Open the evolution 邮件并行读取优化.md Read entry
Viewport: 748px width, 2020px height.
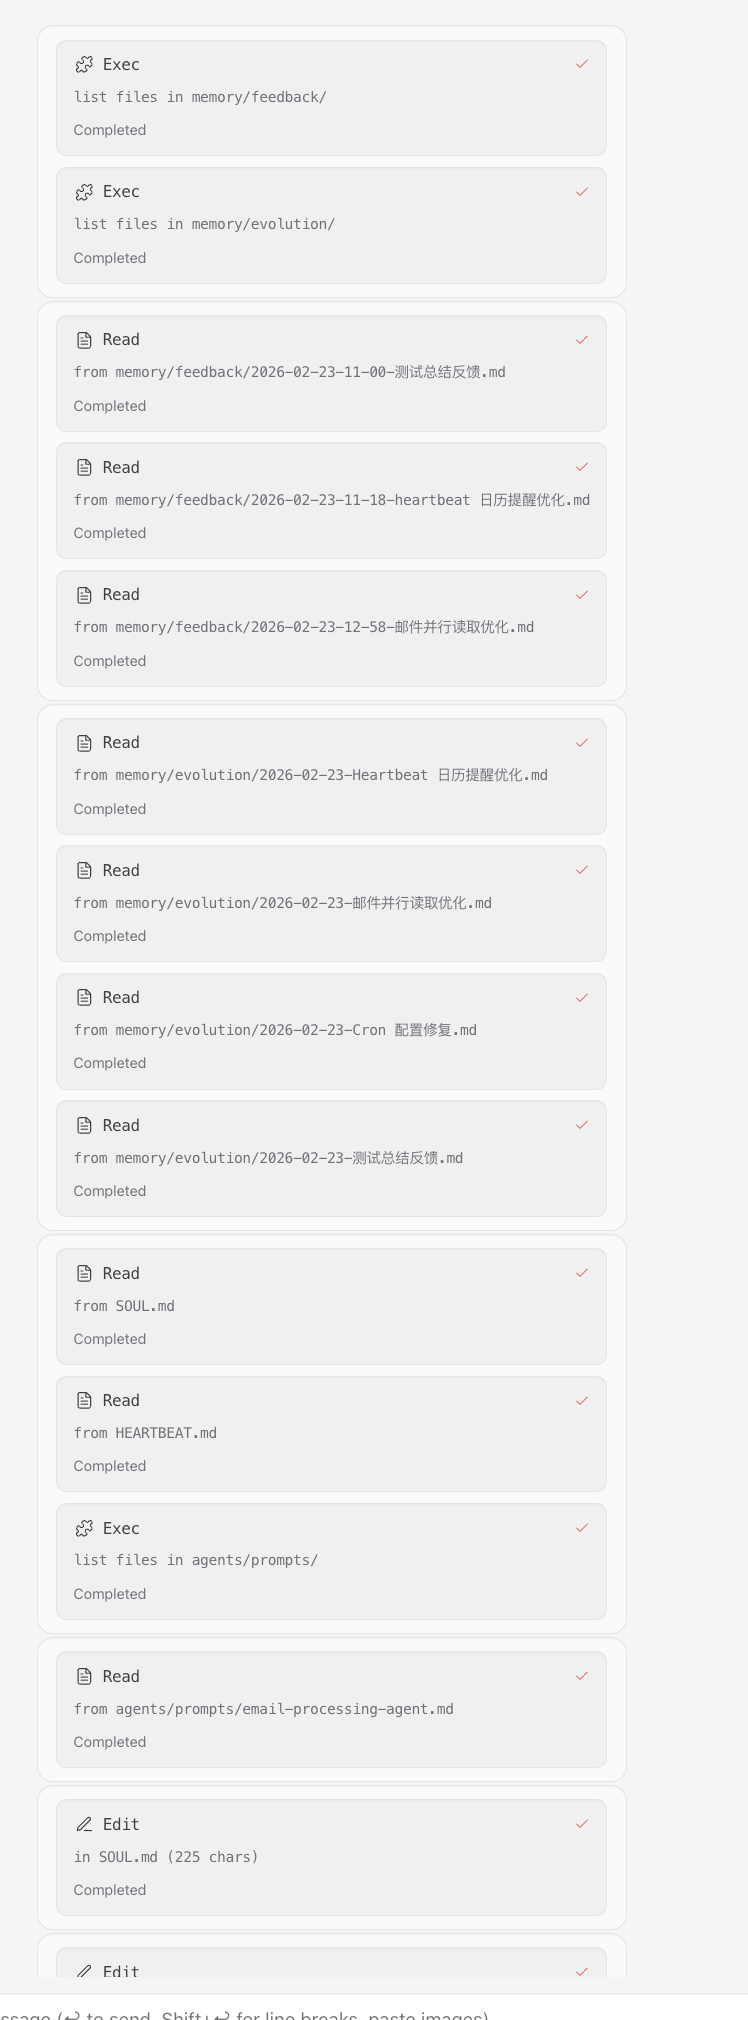point(331,903)
